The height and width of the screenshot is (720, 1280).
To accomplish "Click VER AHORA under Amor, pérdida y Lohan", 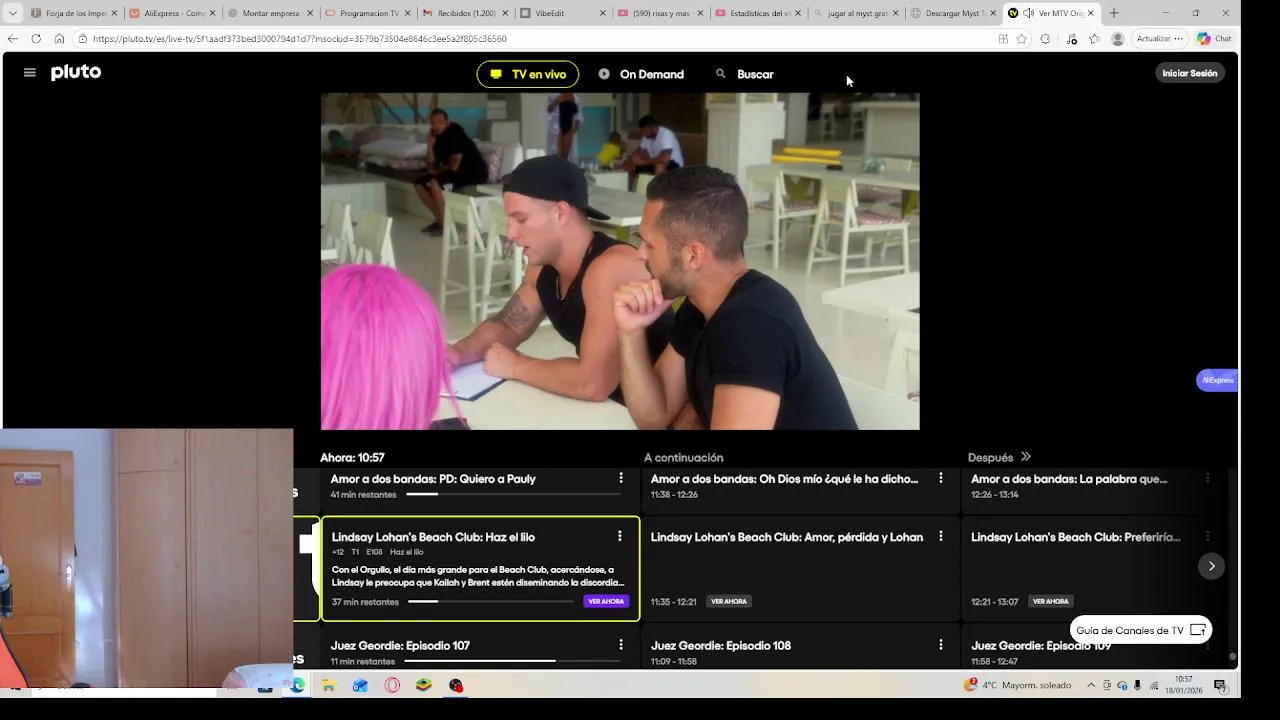I will [729, 601].
